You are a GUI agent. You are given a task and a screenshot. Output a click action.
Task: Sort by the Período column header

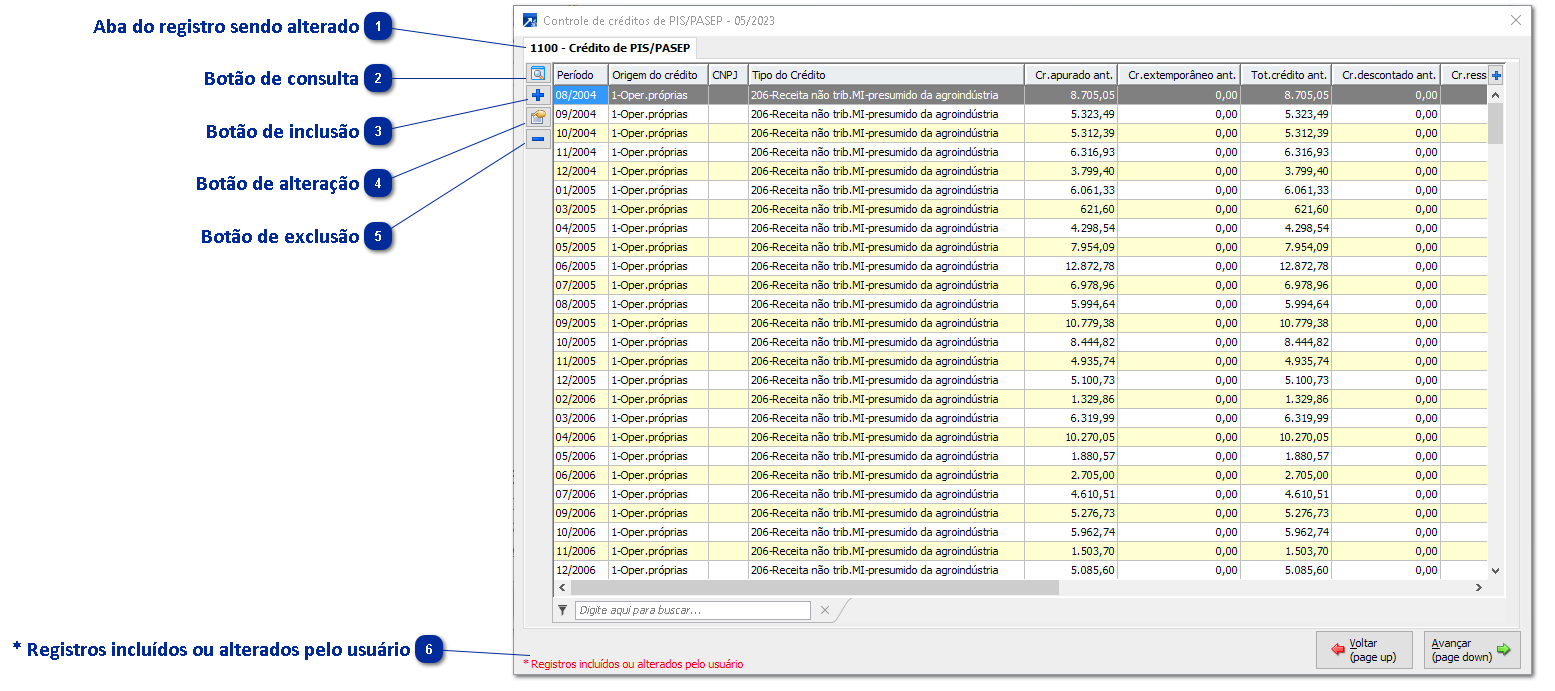click(x=581, y=75)
